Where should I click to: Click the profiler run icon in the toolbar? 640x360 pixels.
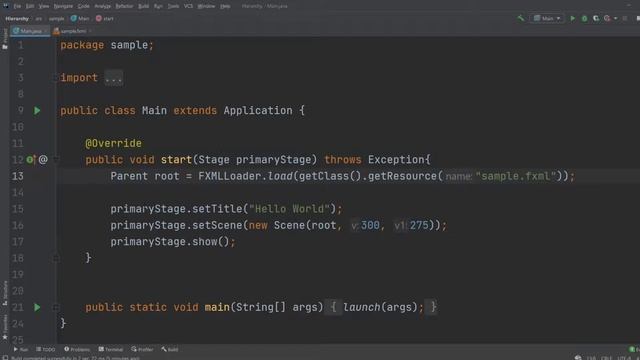607,18
